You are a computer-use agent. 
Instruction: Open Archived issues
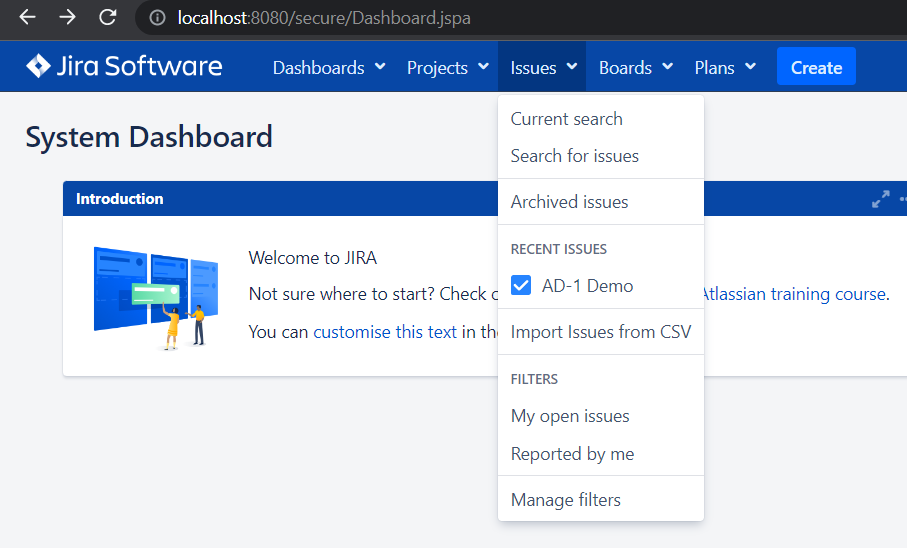click(600, 202)
